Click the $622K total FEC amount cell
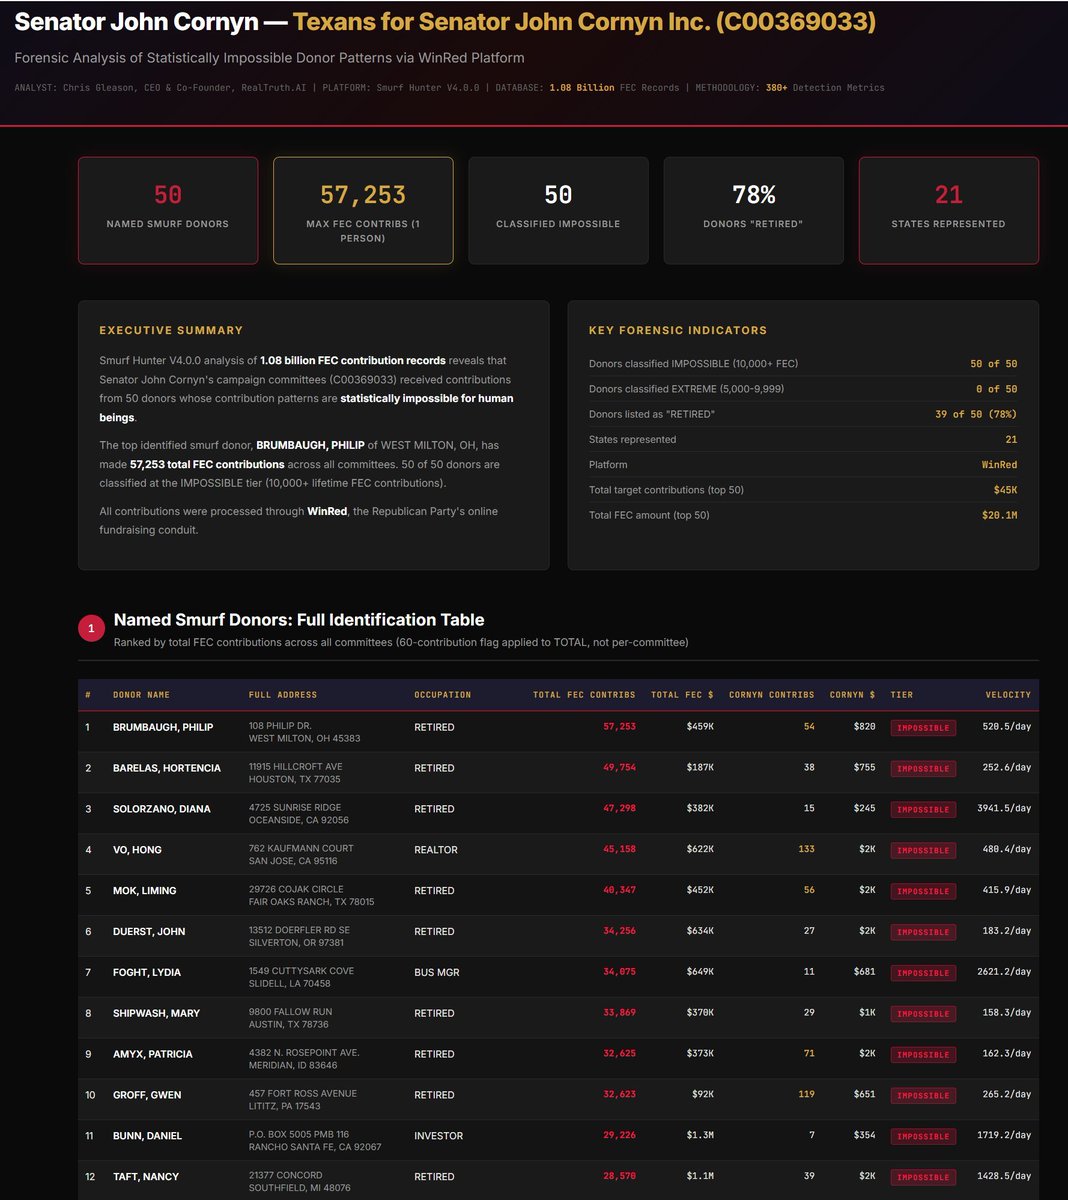This screenshot has width=1068, height=1200. point(700,850)
